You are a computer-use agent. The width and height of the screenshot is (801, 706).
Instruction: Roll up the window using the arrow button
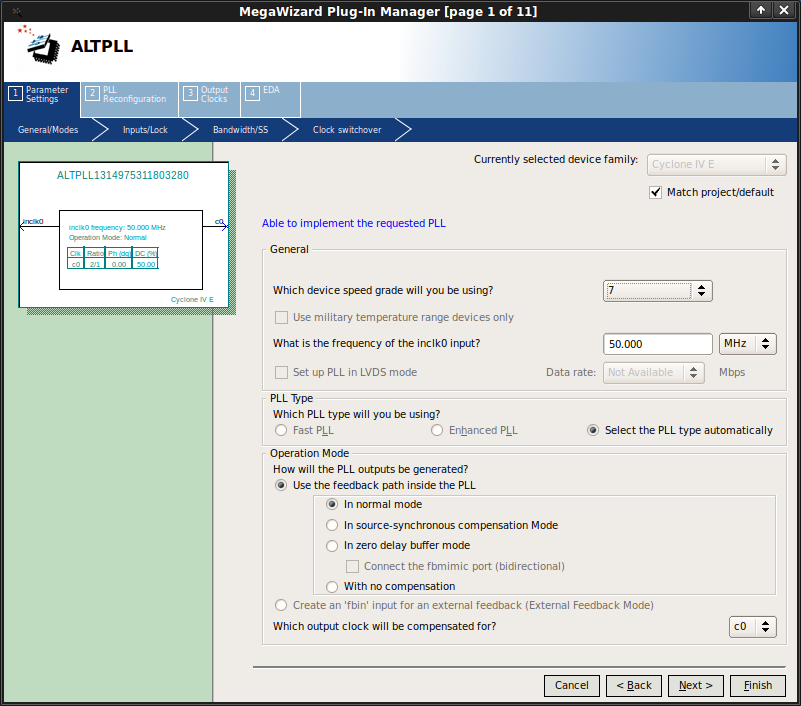tap(761, 10)
